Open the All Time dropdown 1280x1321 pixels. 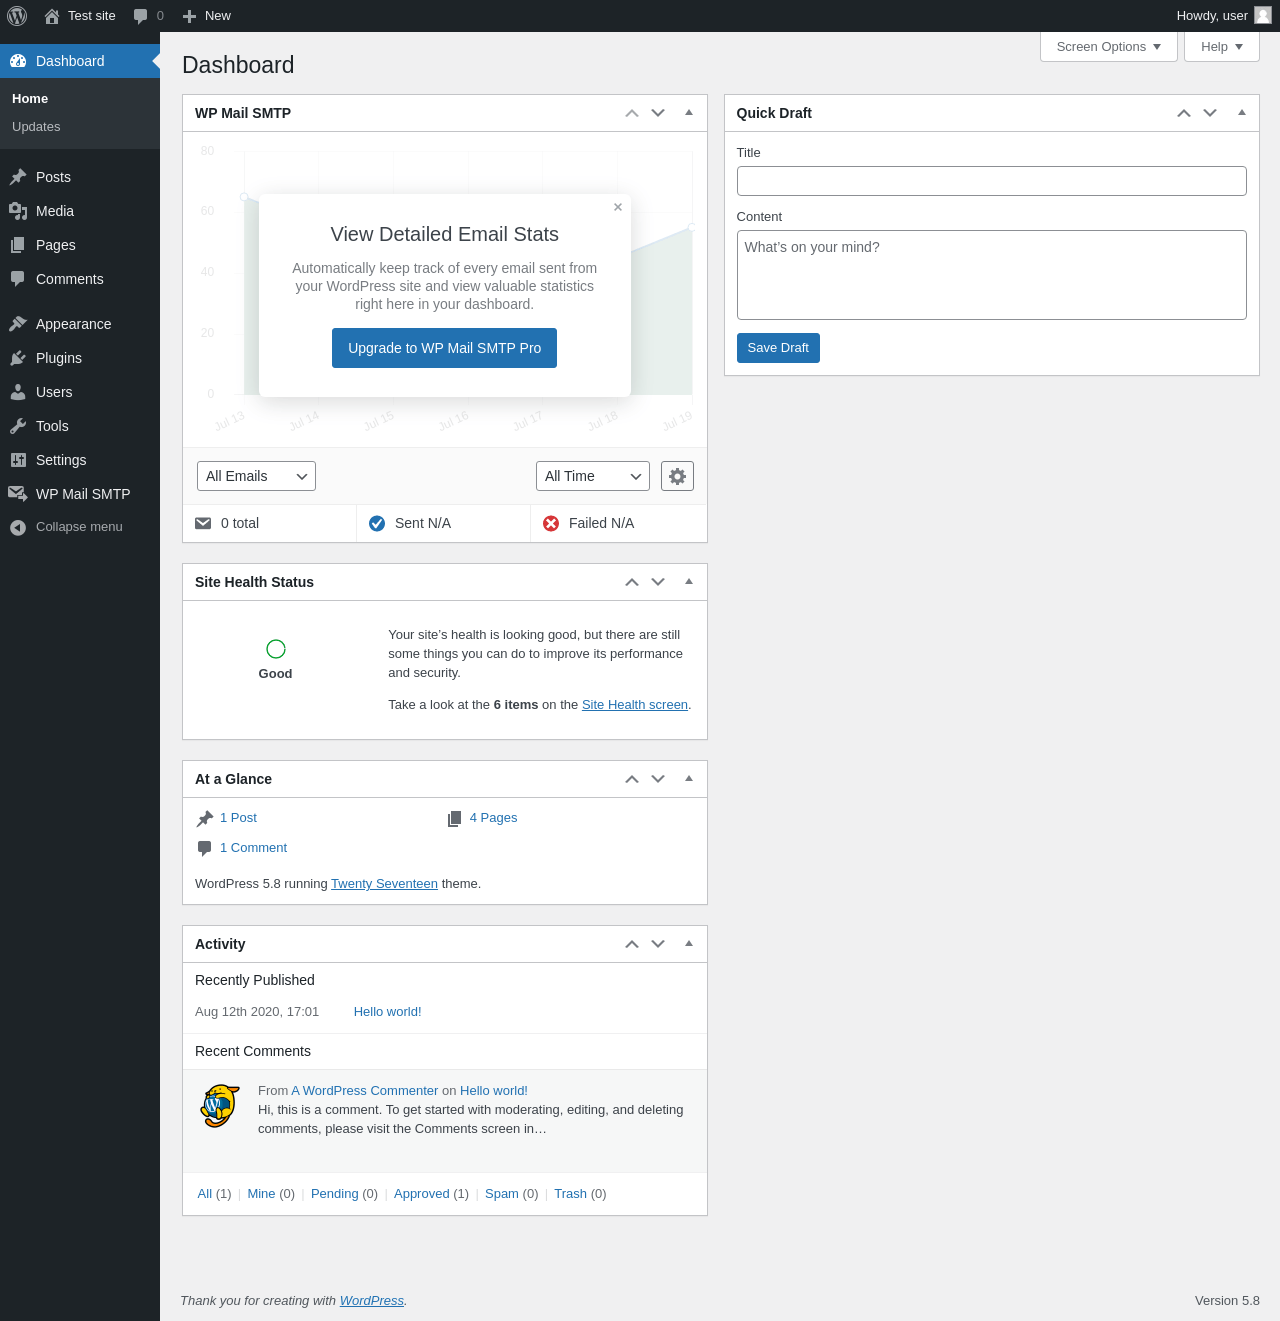pyautogui.click(x=593, y=476)
